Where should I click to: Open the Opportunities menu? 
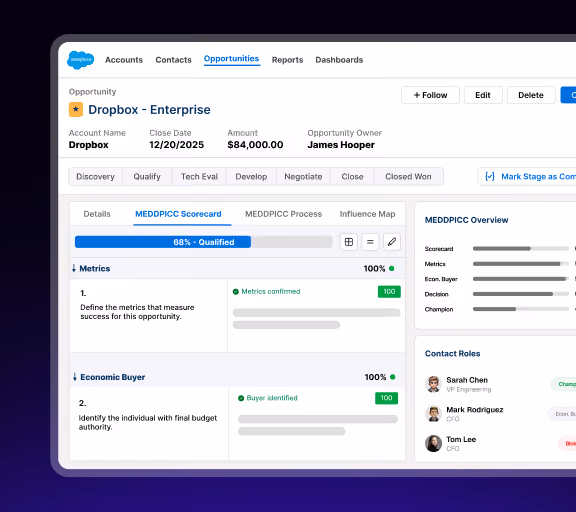point(231,59)
